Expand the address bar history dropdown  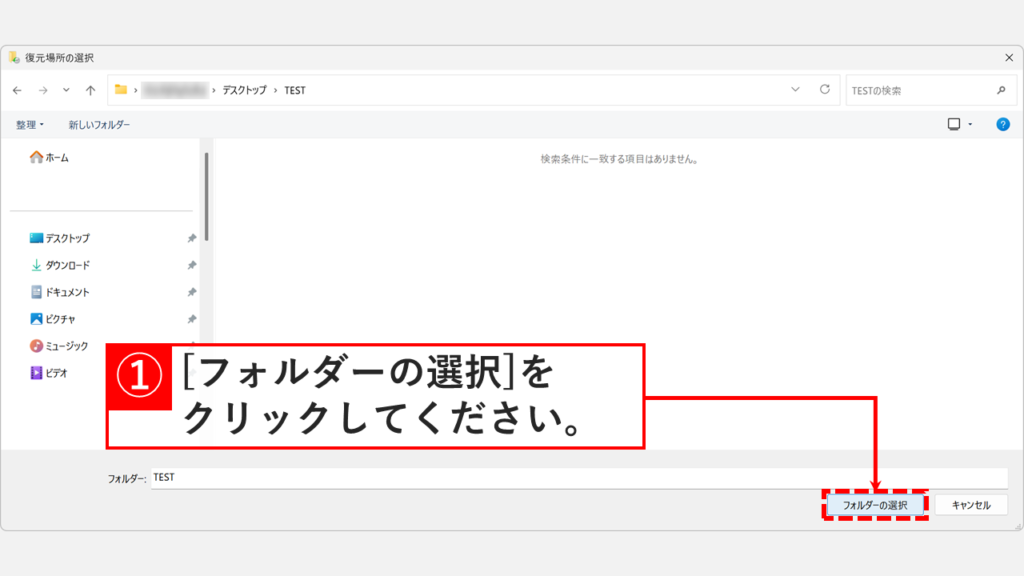[795, 89]
